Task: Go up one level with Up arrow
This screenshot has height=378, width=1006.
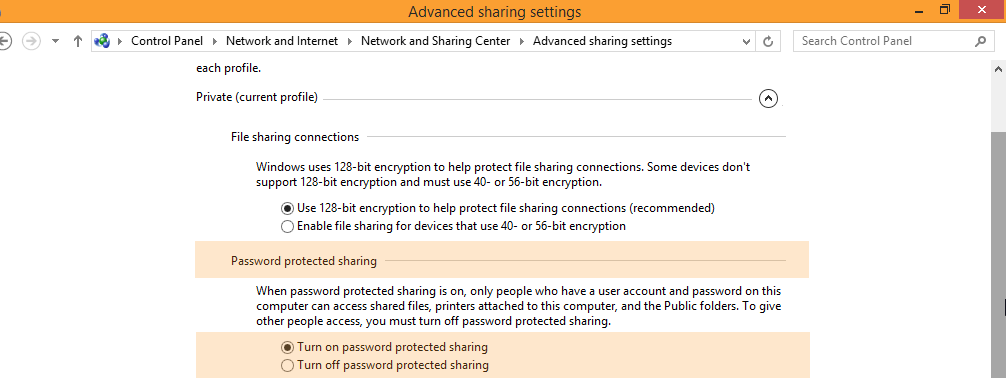Action: tap(78, 41)
